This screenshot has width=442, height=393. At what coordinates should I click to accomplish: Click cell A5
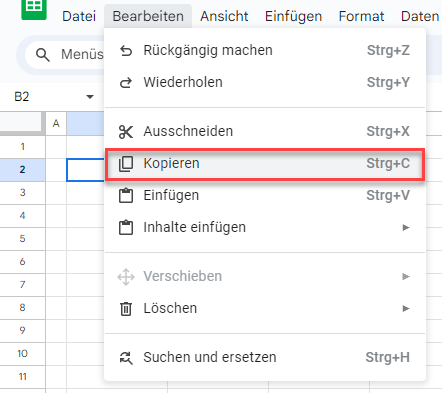[x=56, y=239]
